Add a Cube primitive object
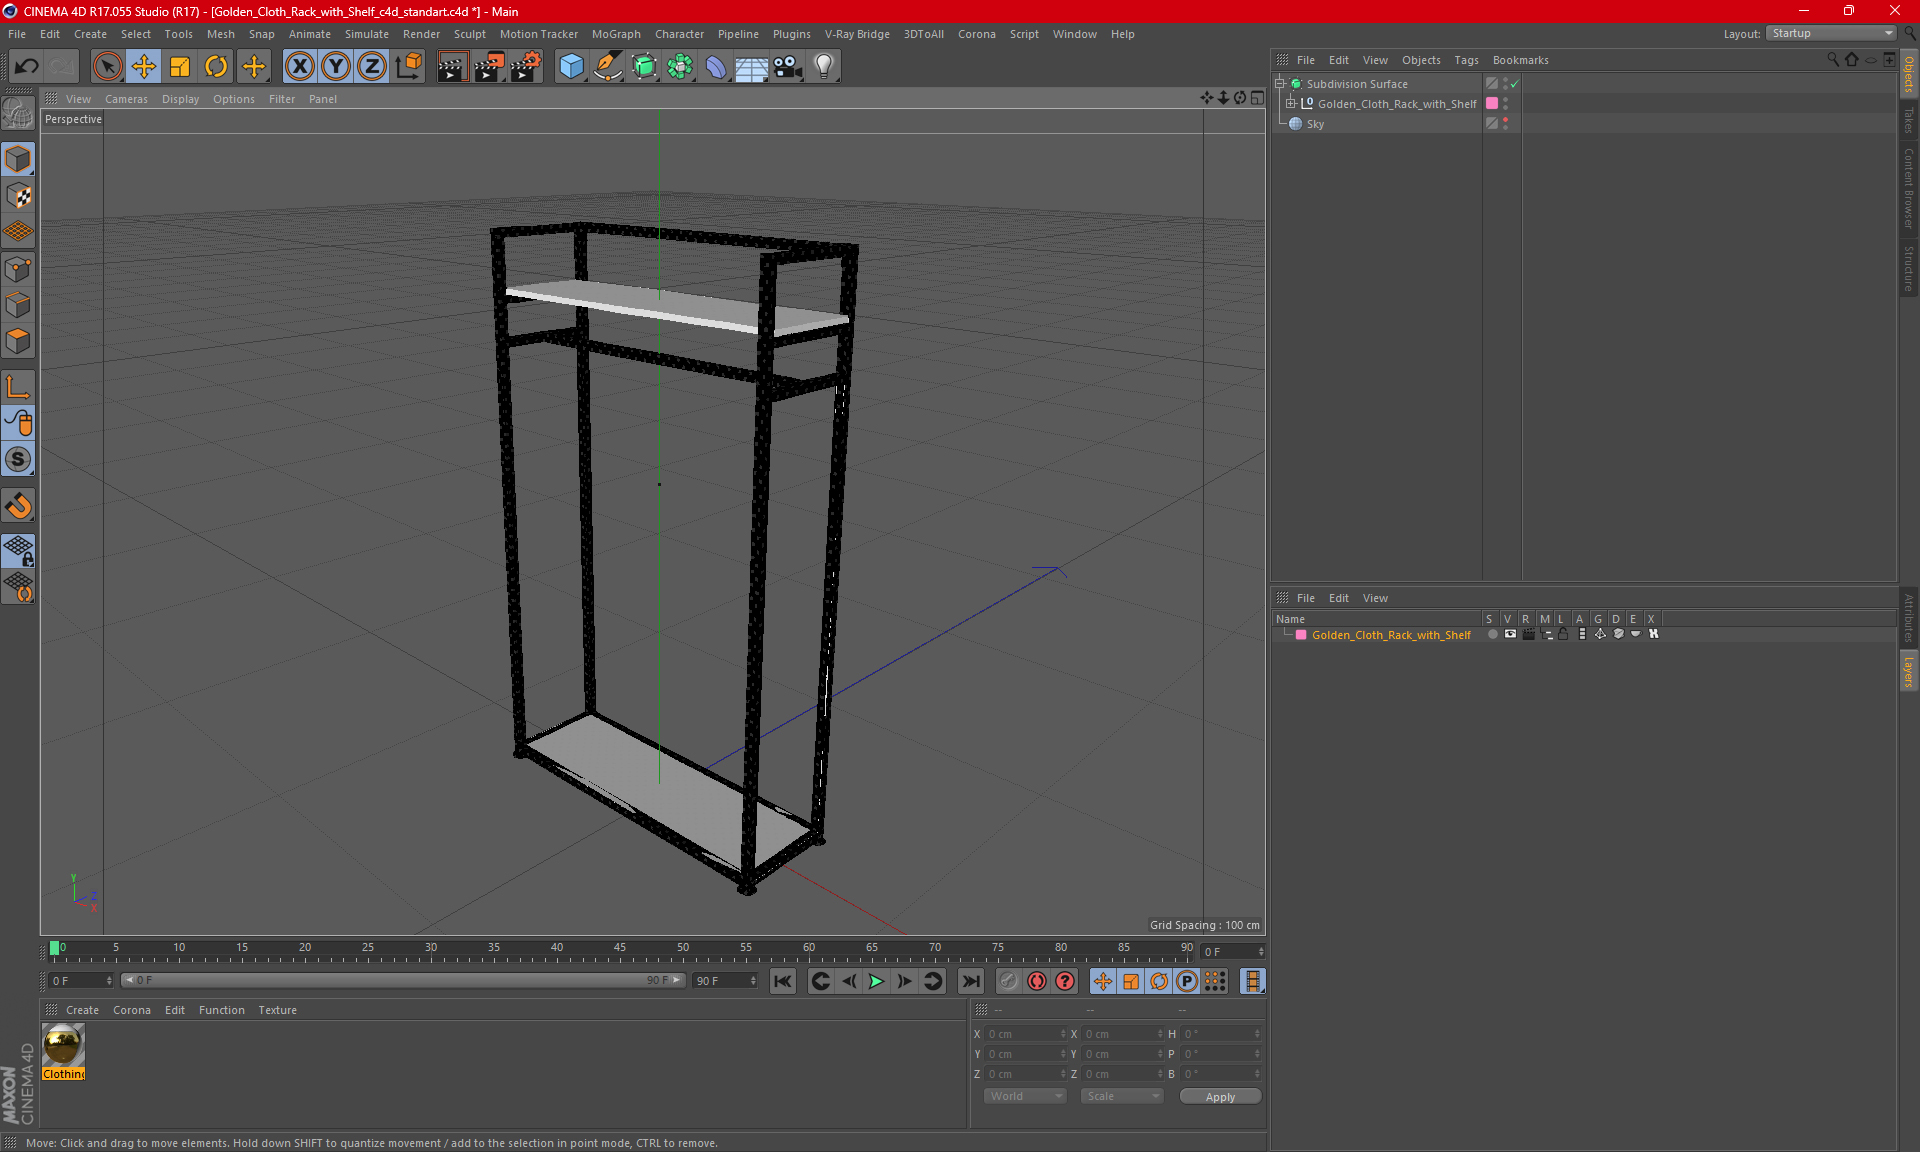Image resolution: width=1920 pixels, height=1152 pixels. [x=571, y=66]
